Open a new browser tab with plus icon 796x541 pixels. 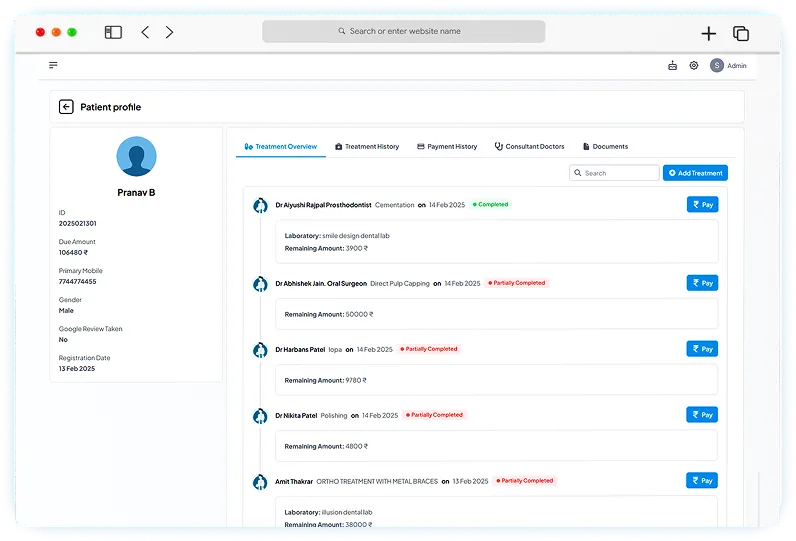pyautogui.click(x=708, y=33)
